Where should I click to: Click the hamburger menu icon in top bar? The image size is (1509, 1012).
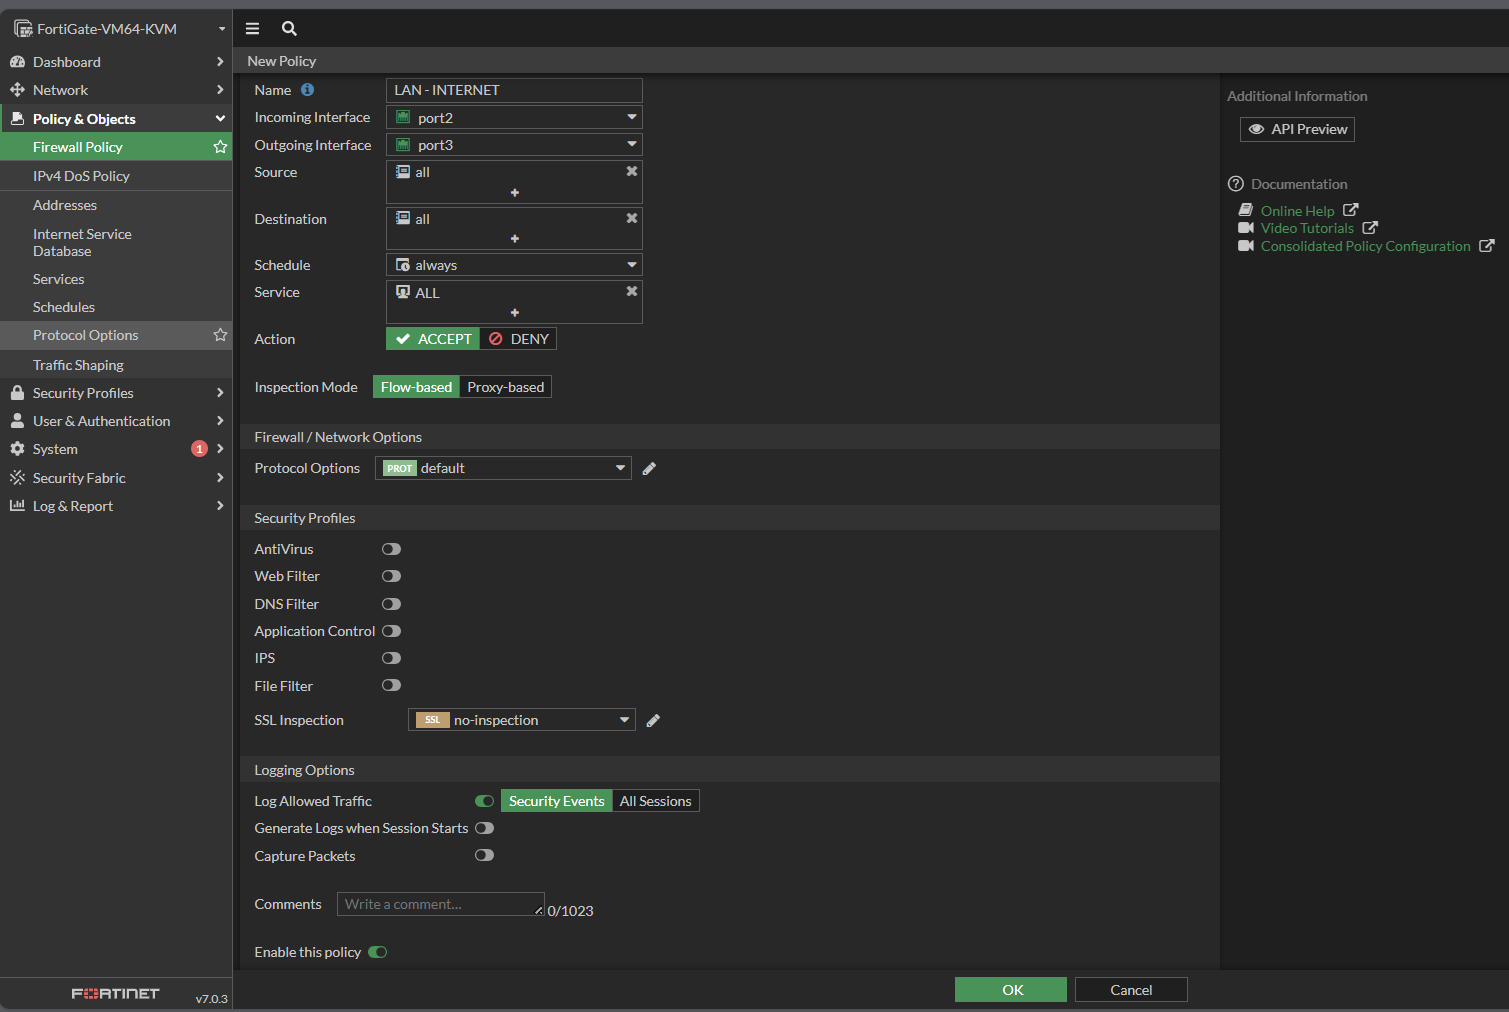[x=252, y=29]
